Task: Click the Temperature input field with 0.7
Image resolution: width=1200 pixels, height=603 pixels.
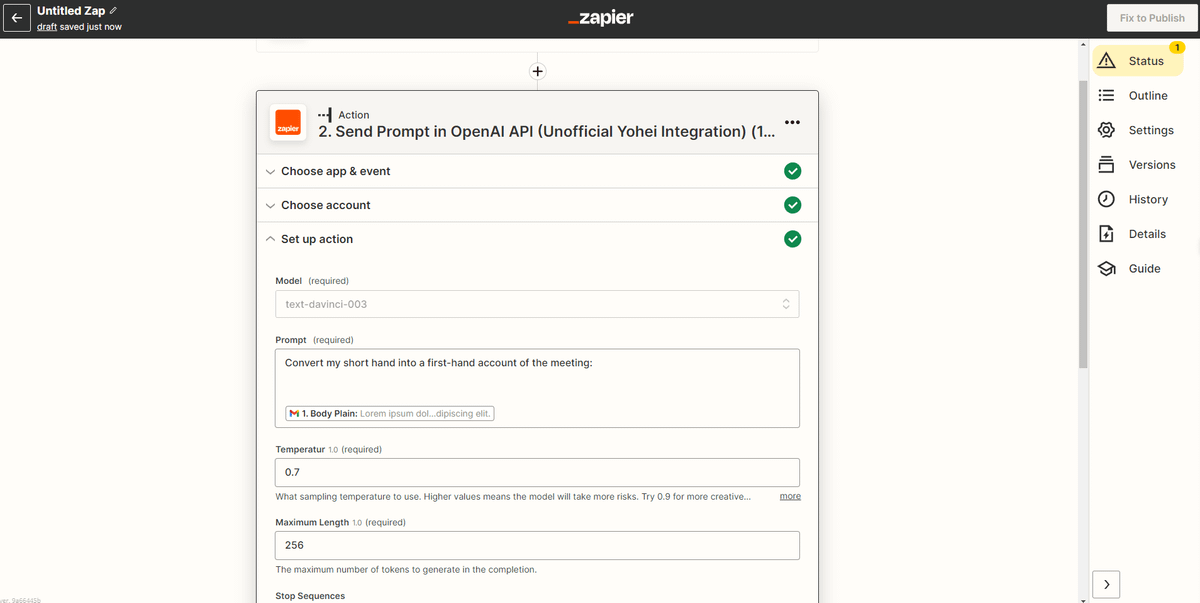Action: click(537, 472)
